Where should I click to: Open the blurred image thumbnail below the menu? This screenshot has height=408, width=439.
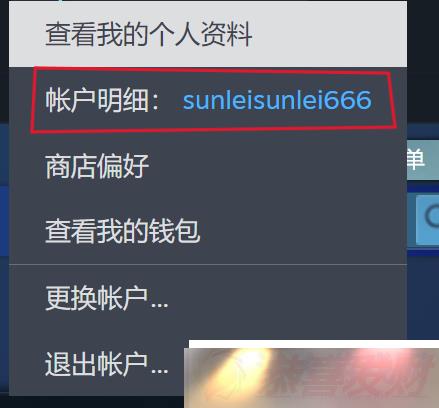click(x=312, y=374)
